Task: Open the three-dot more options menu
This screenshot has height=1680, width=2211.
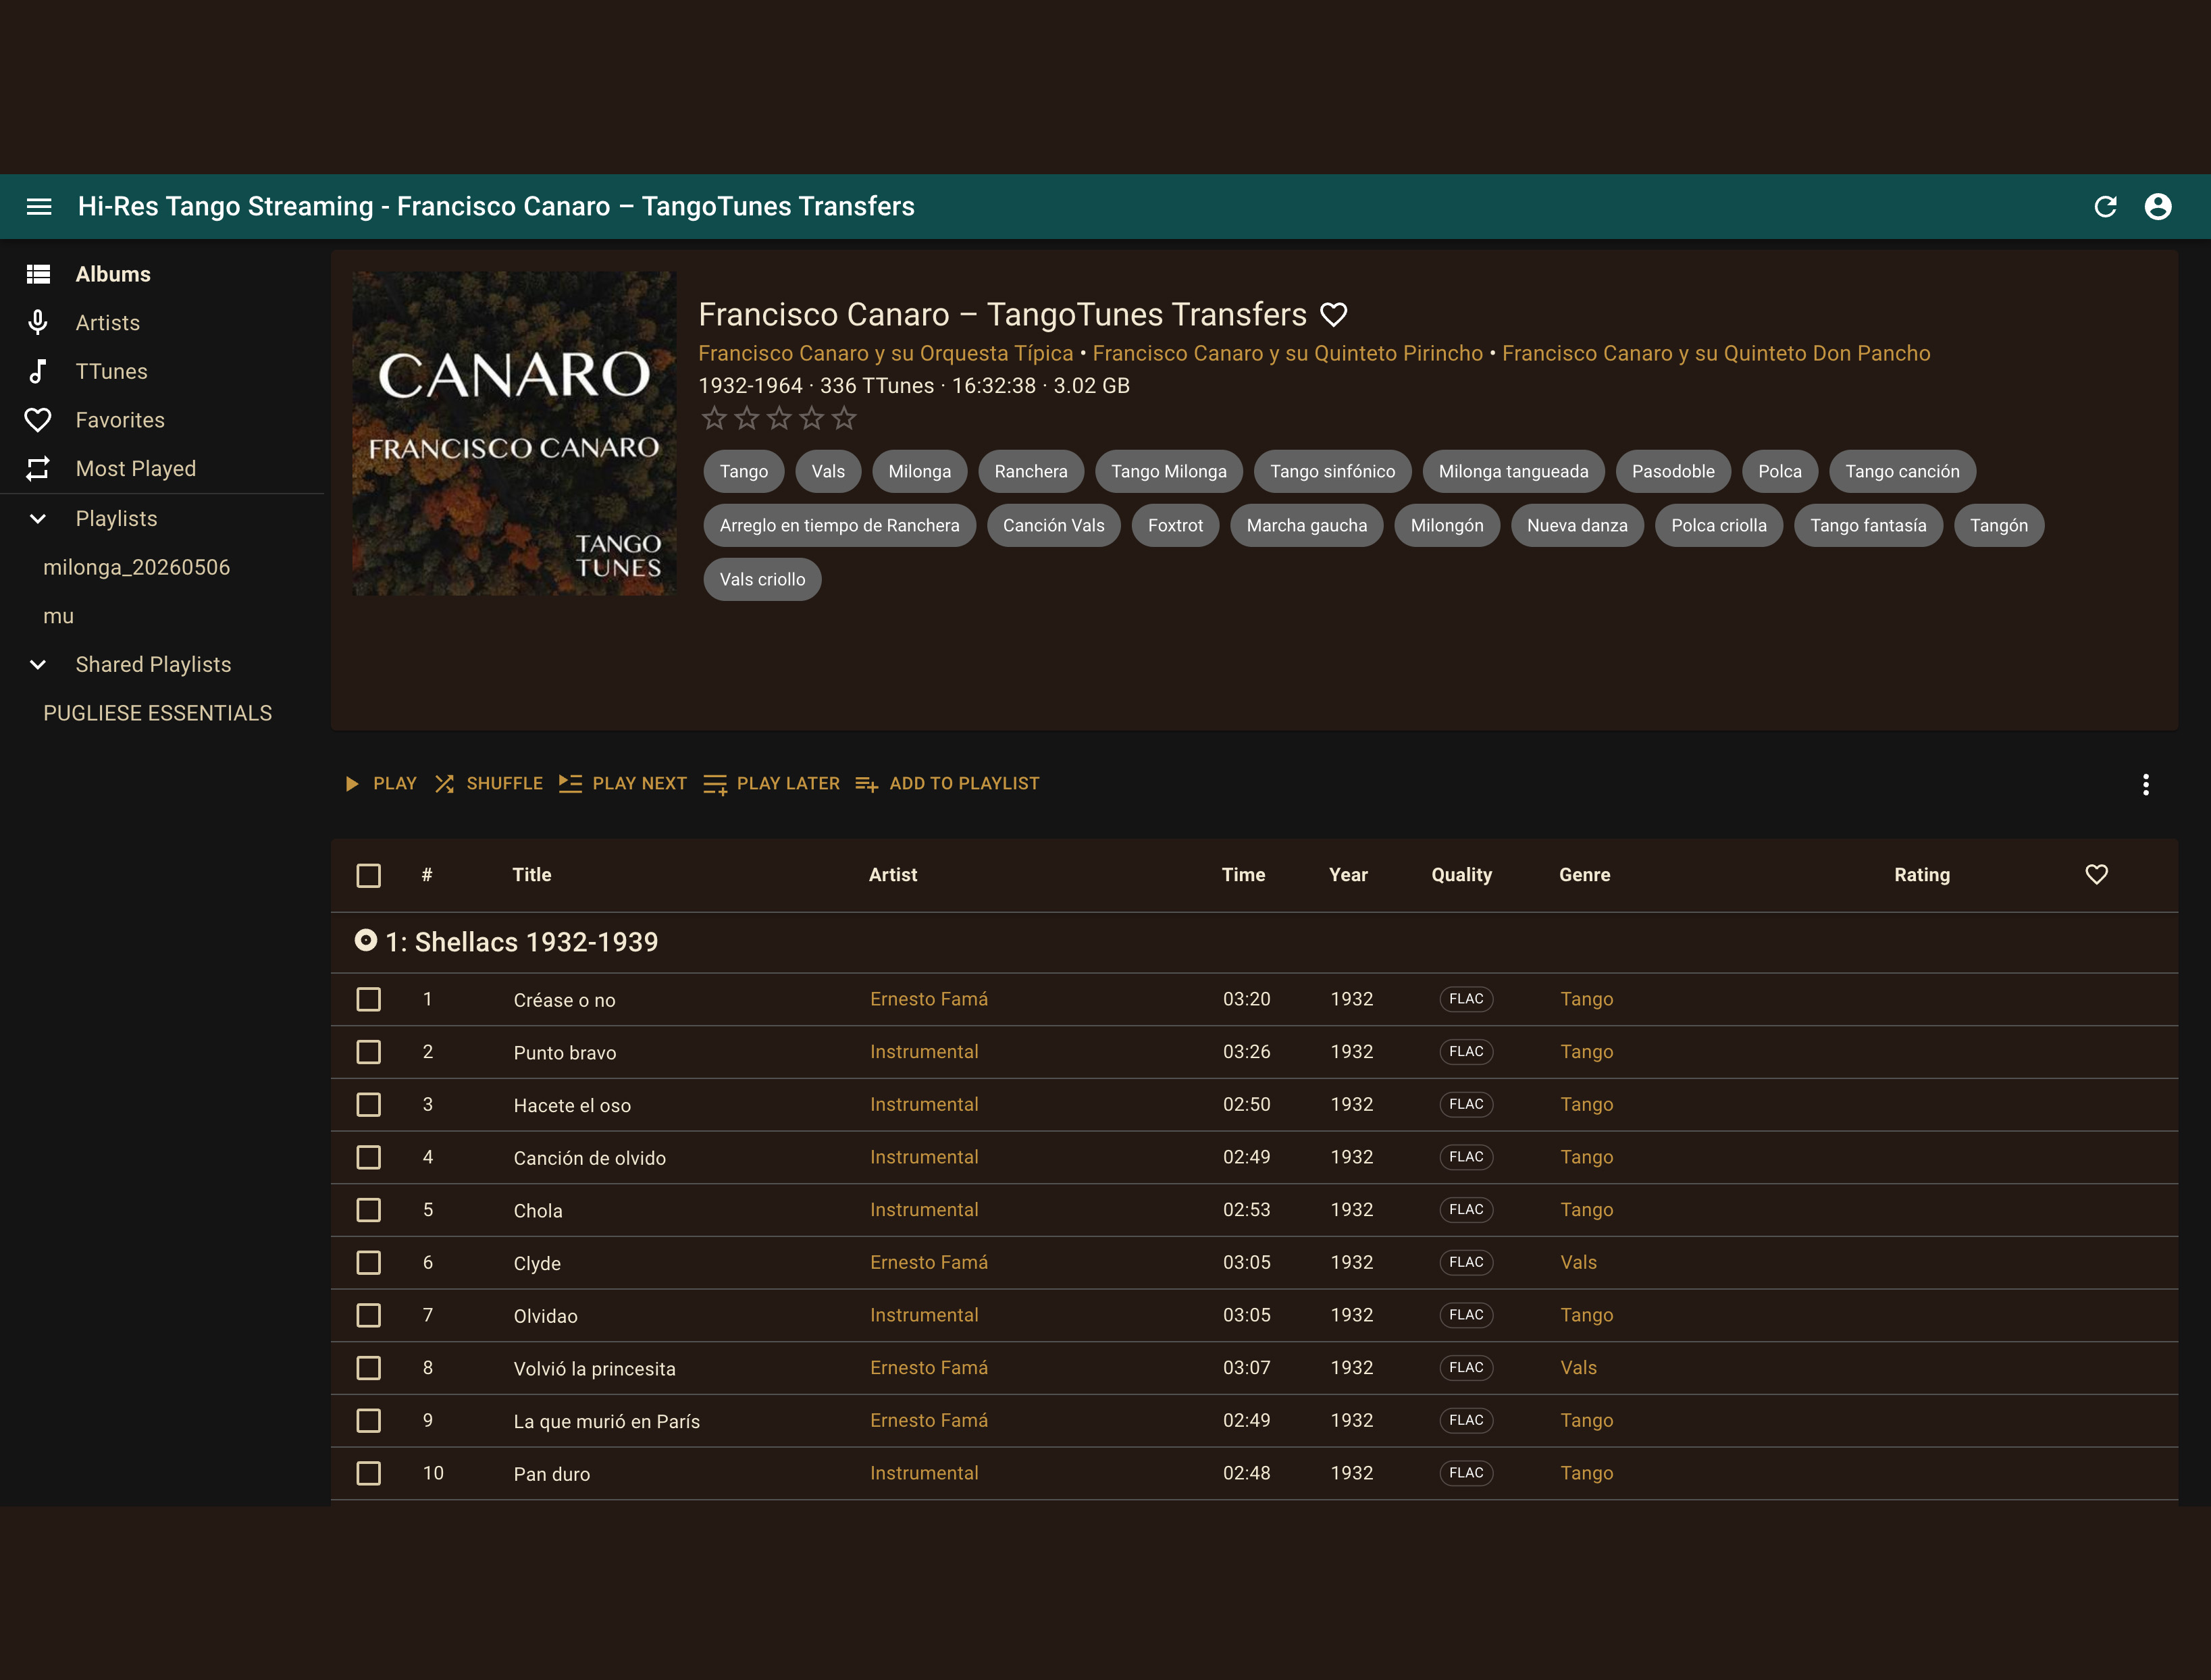Action: (x=2146, y=784)
